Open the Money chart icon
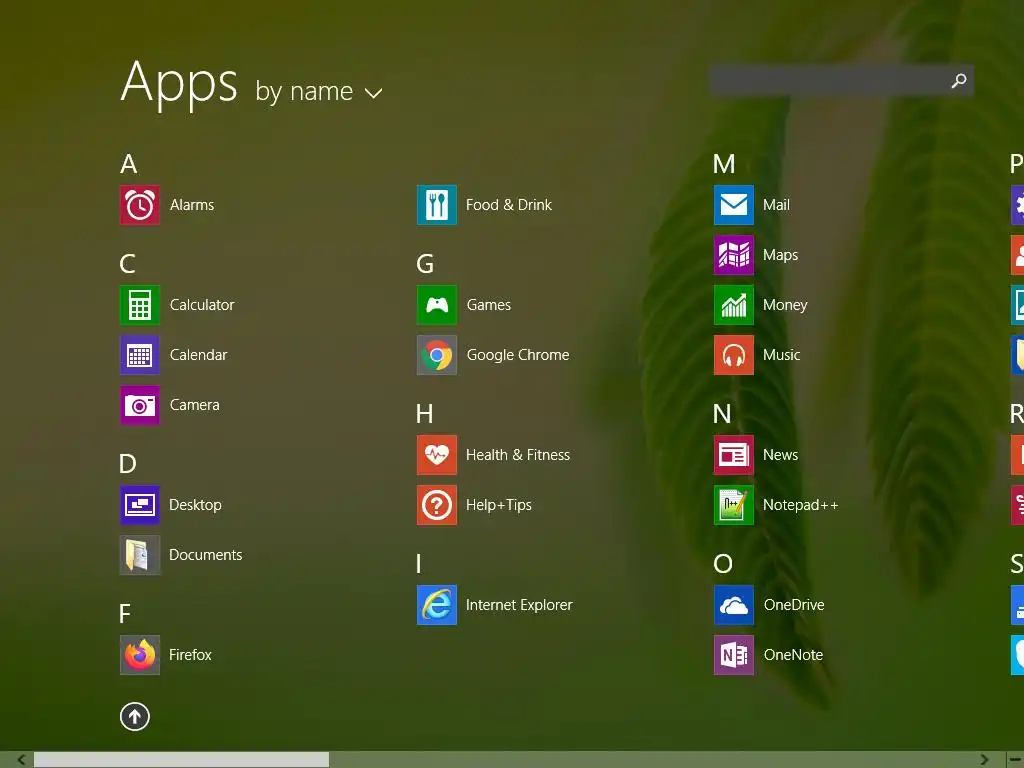The width and height of the screenshot is (1024, 768). (734, 305)
